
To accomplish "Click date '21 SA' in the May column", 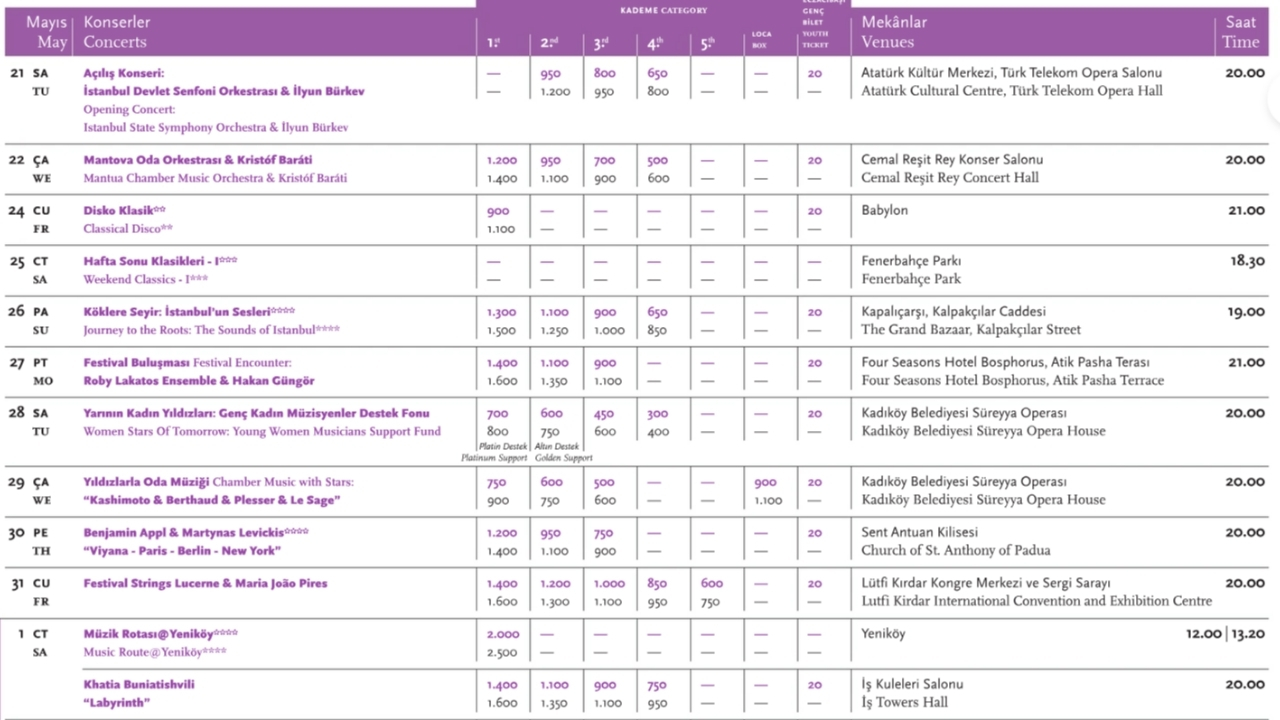I will pos(29,73).
